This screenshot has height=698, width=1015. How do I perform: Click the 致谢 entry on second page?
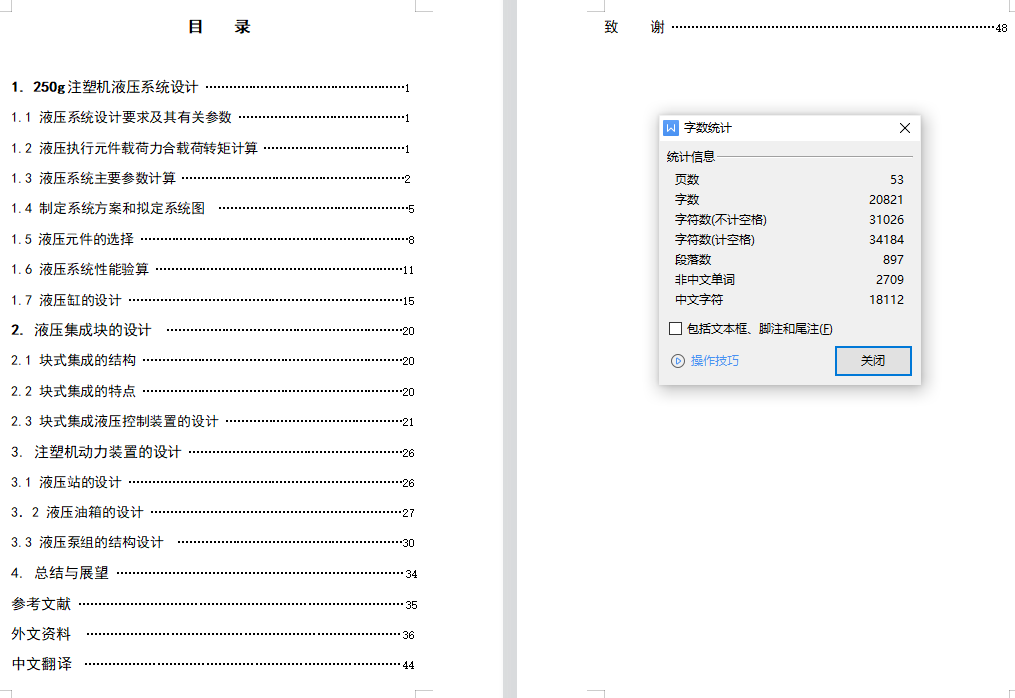click(634, 27)
